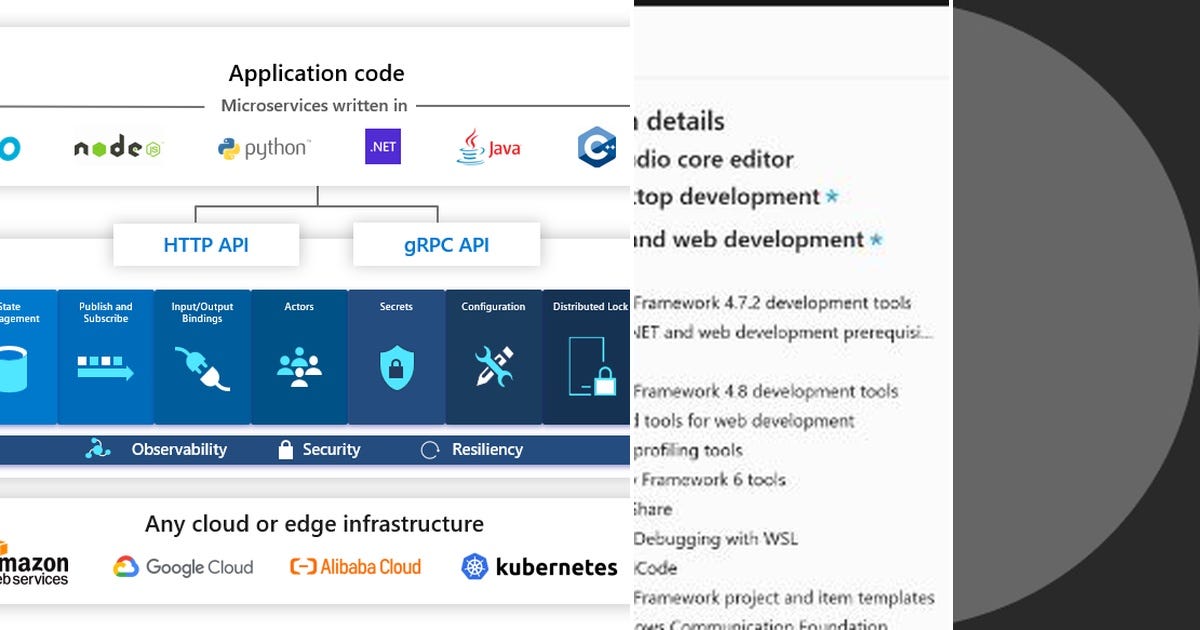Select the Node.js logo

point(117,147)
